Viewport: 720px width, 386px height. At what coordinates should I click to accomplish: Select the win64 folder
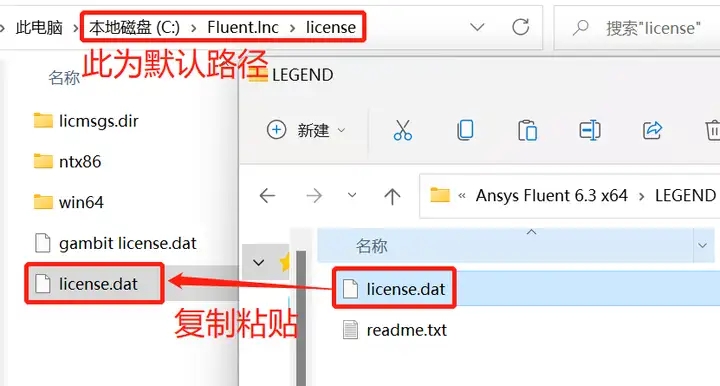point(81,202)
